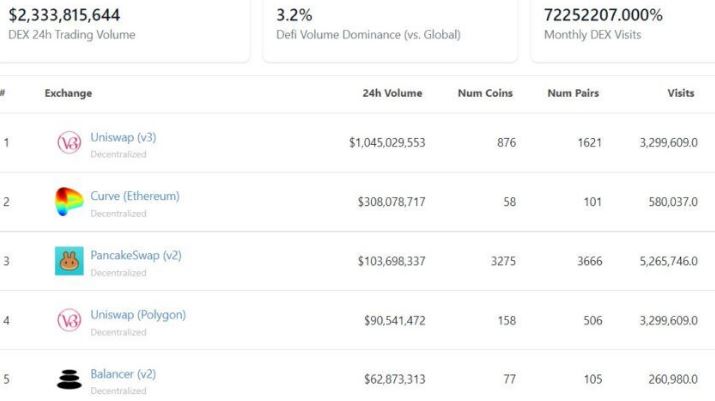Select the 876 coins cell
Image resolution: width=715 pixels, height=401 pixels.
(506, 143)
